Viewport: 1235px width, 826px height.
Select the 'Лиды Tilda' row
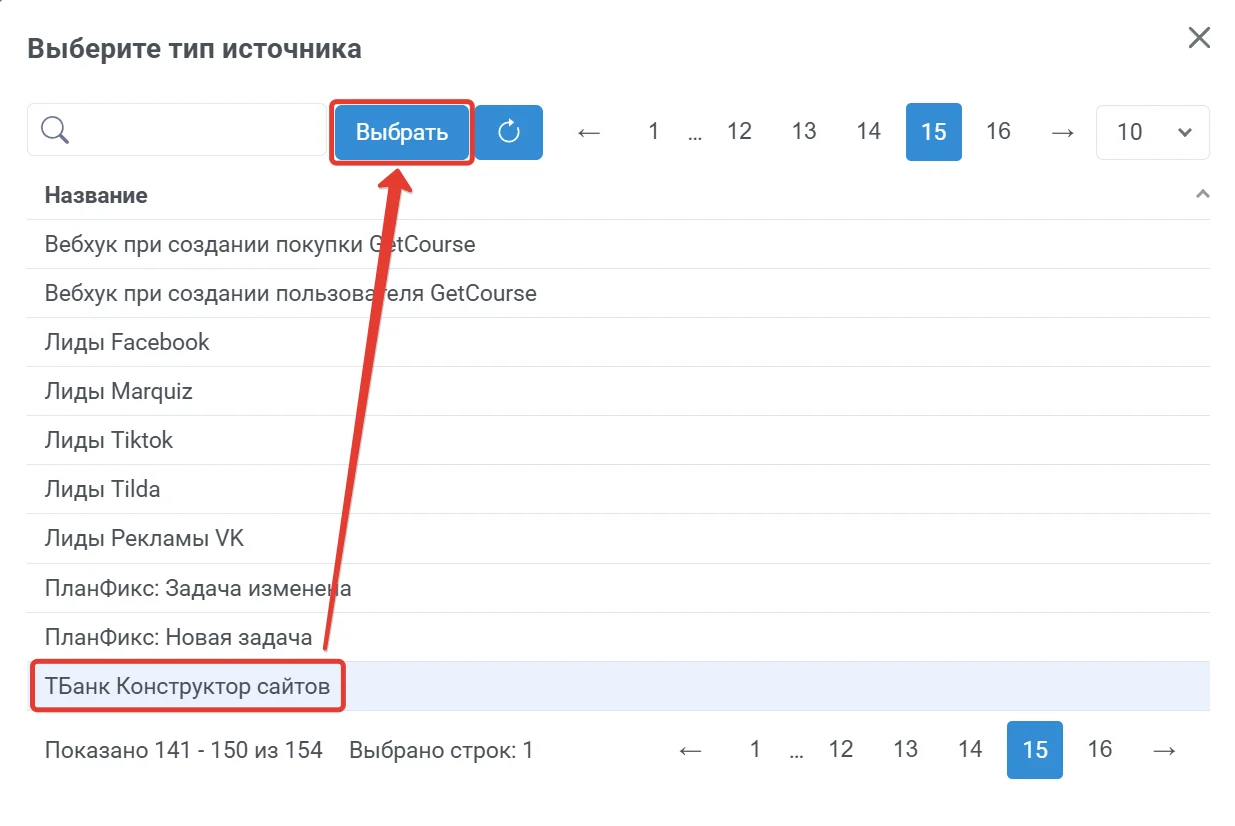[618, 489]
